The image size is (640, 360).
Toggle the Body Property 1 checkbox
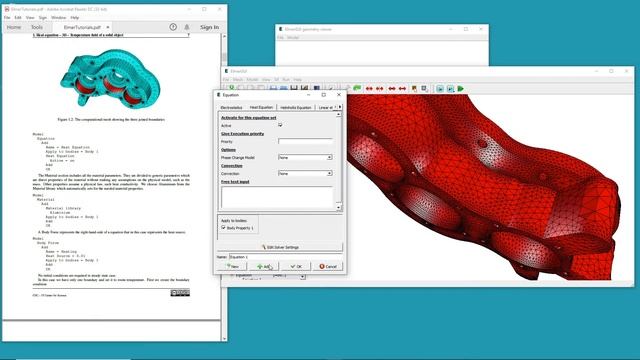223,227
